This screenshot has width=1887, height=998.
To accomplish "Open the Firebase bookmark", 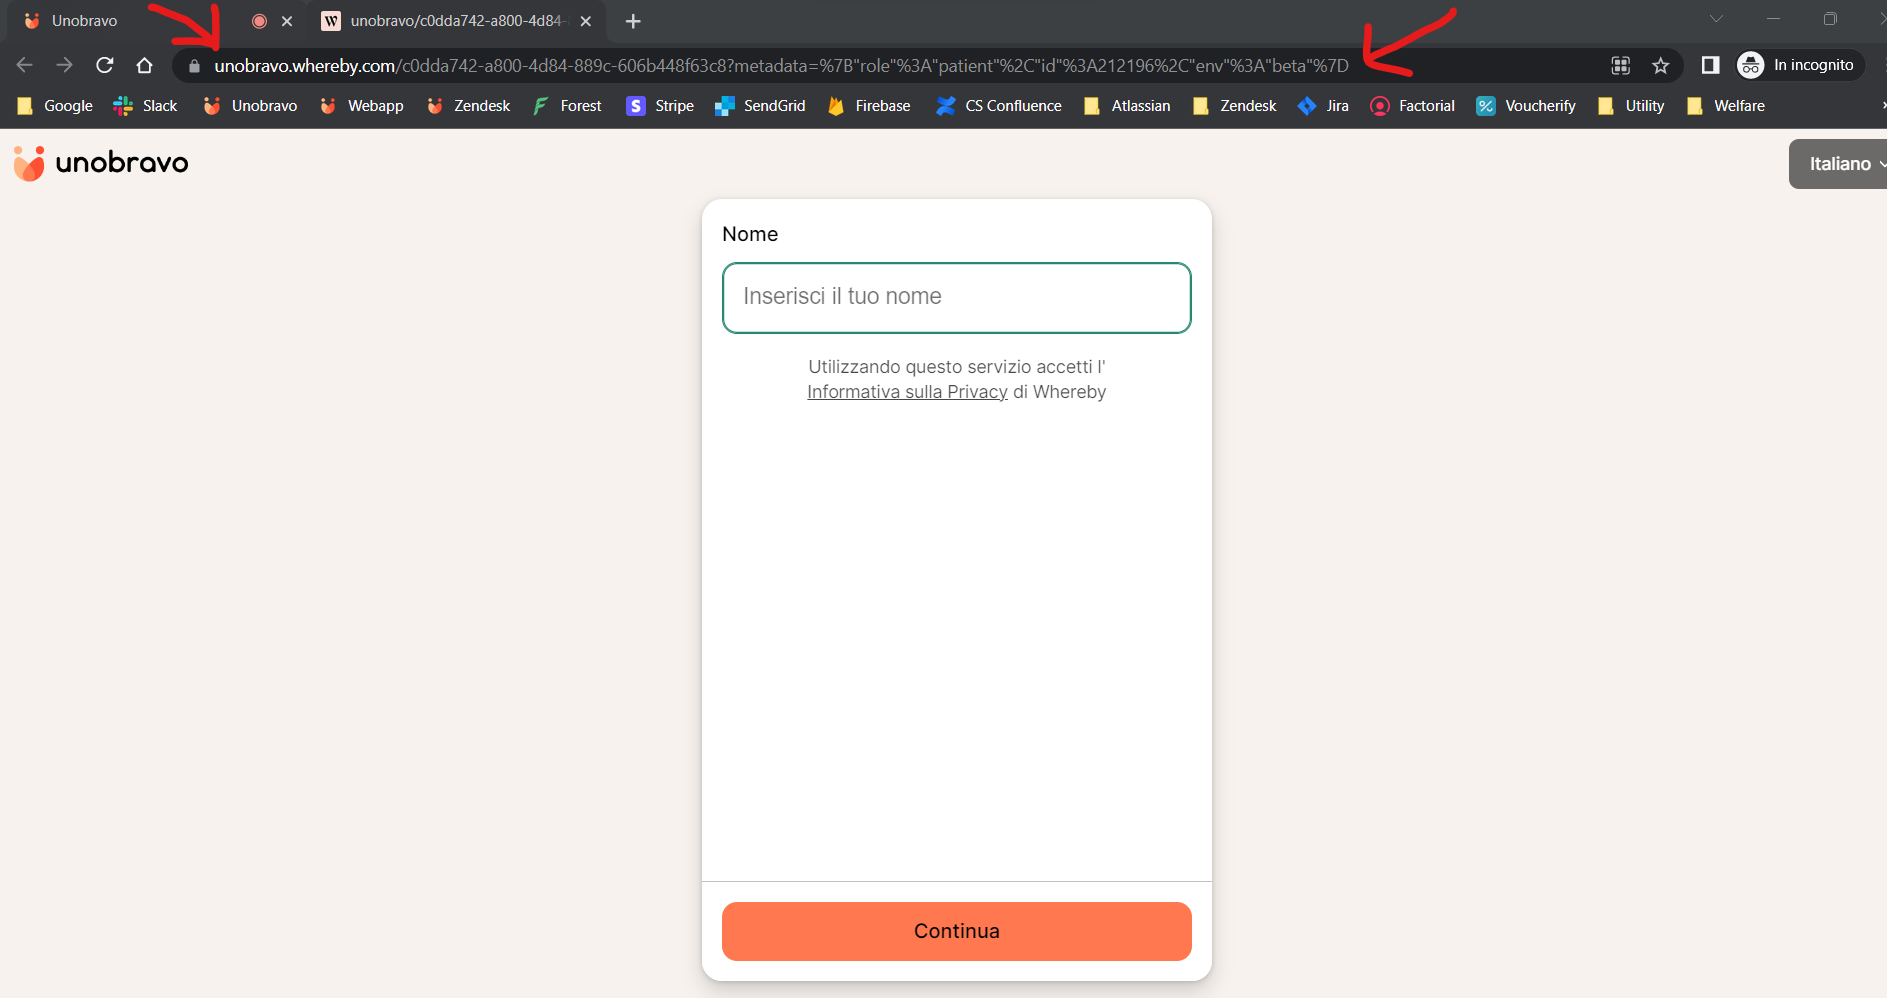I will tap(869, 106).
